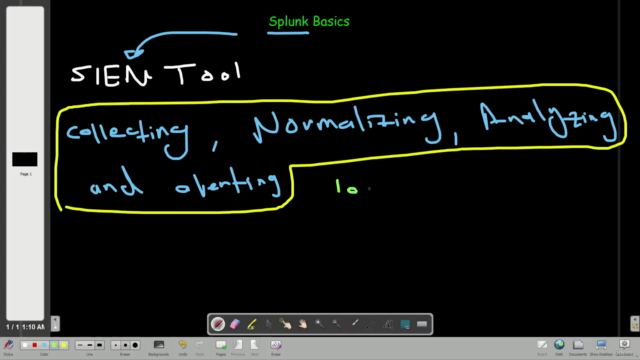The width and height of the screenshot is (640, 360).
Task: Choose the medium line width
Action: click(x=90, y=345)
